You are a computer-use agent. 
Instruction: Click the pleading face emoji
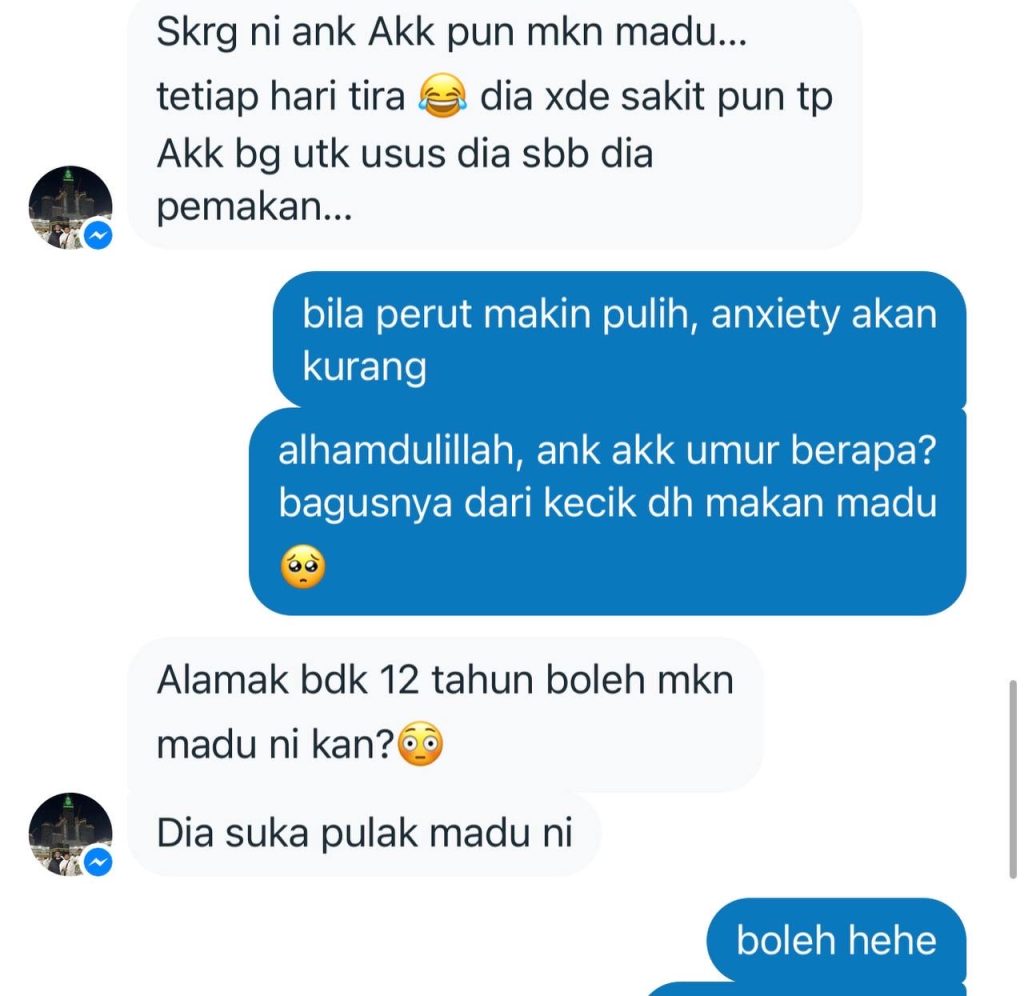tap(303, 567)
